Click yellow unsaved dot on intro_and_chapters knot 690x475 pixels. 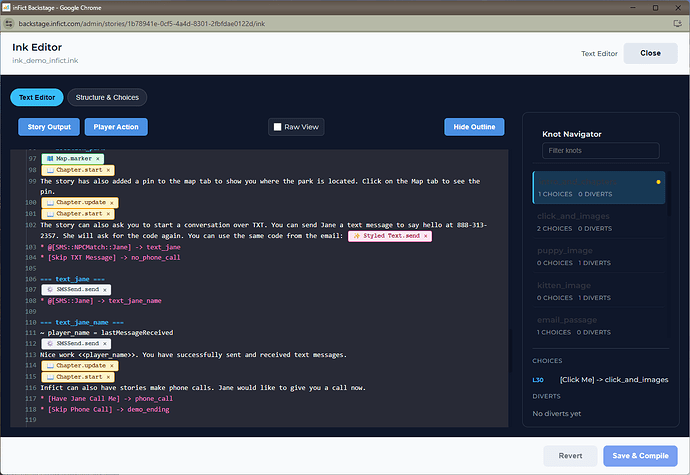(x=658, y=182)
